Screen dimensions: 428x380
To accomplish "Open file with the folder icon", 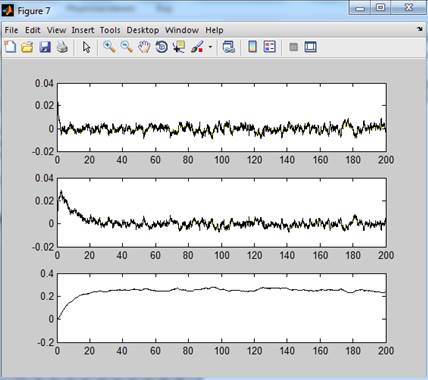I will [27, 47].
